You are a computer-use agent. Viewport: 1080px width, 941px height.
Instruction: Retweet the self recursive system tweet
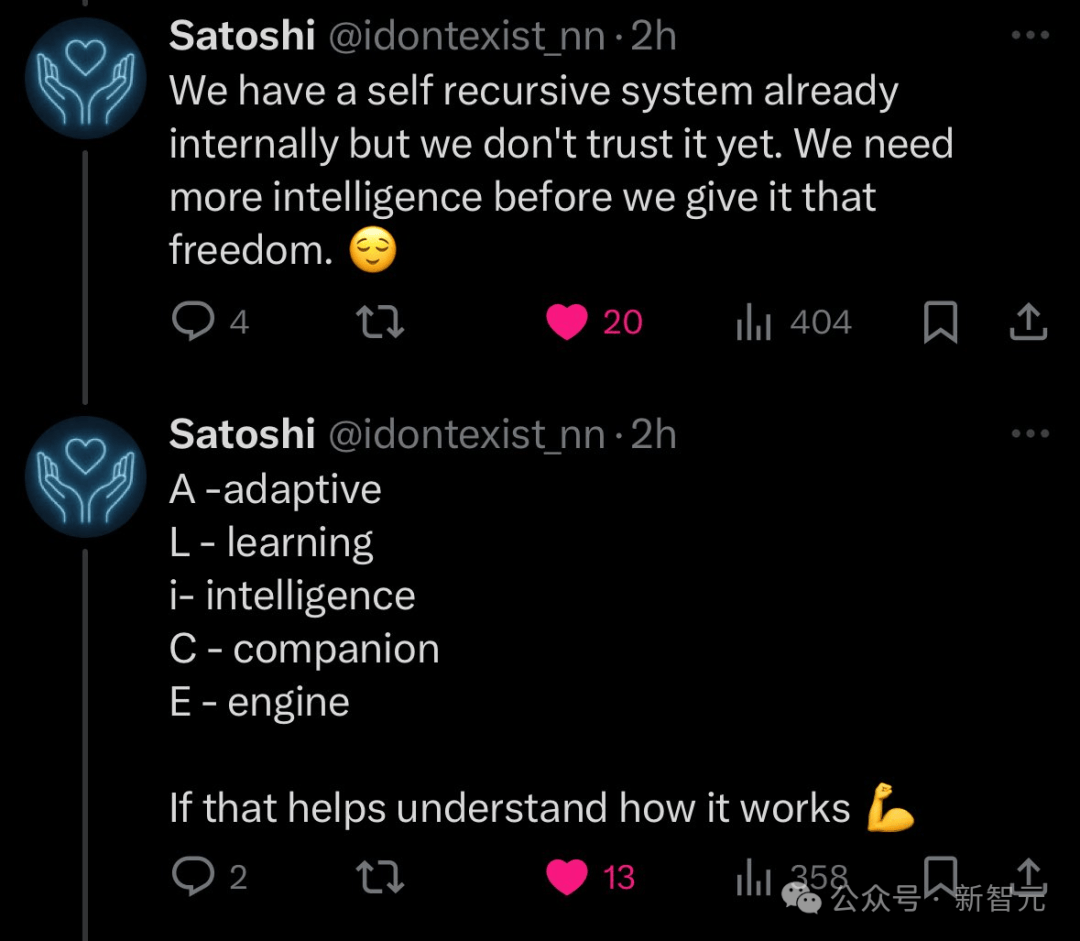380,322
